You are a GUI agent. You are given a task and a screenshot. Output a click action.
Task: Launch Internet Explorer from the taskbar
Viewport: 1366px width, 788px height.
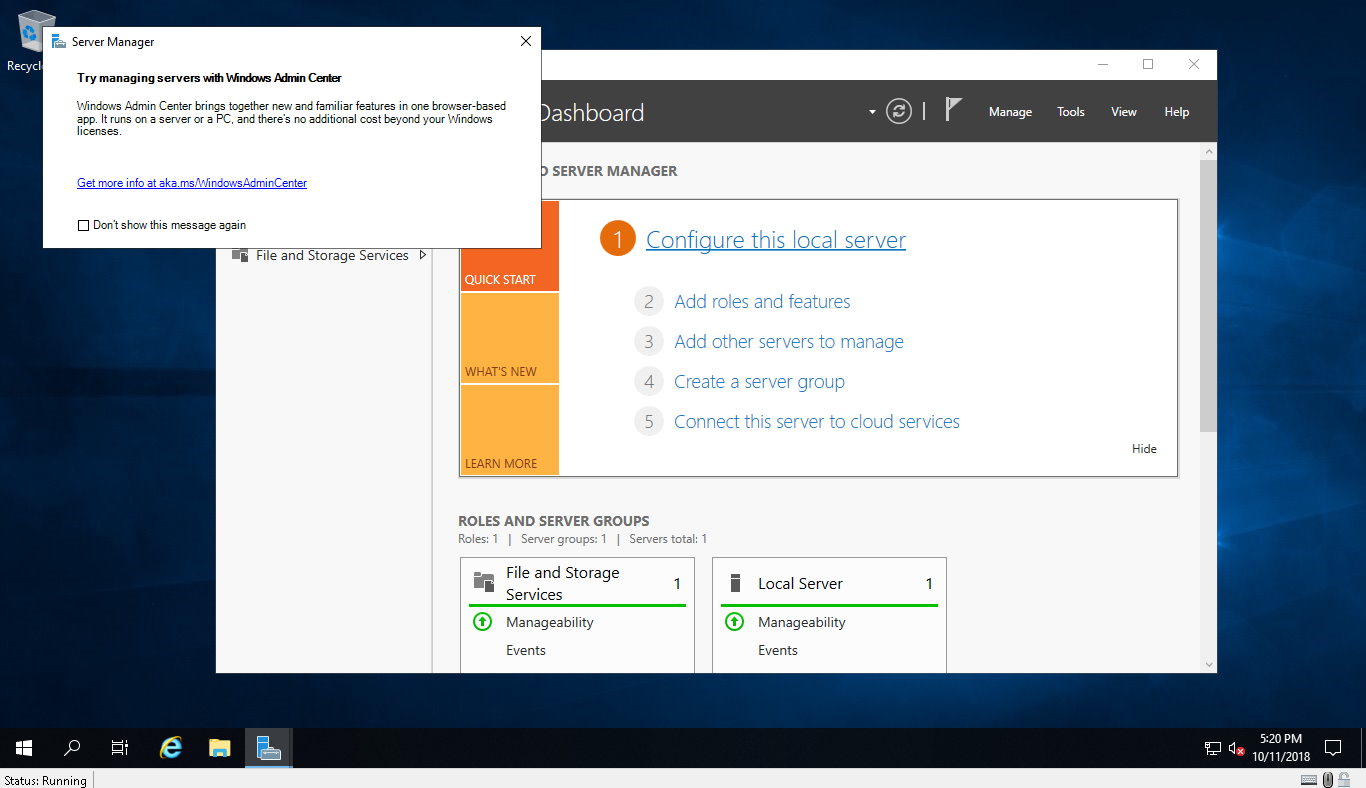[170, 747]
